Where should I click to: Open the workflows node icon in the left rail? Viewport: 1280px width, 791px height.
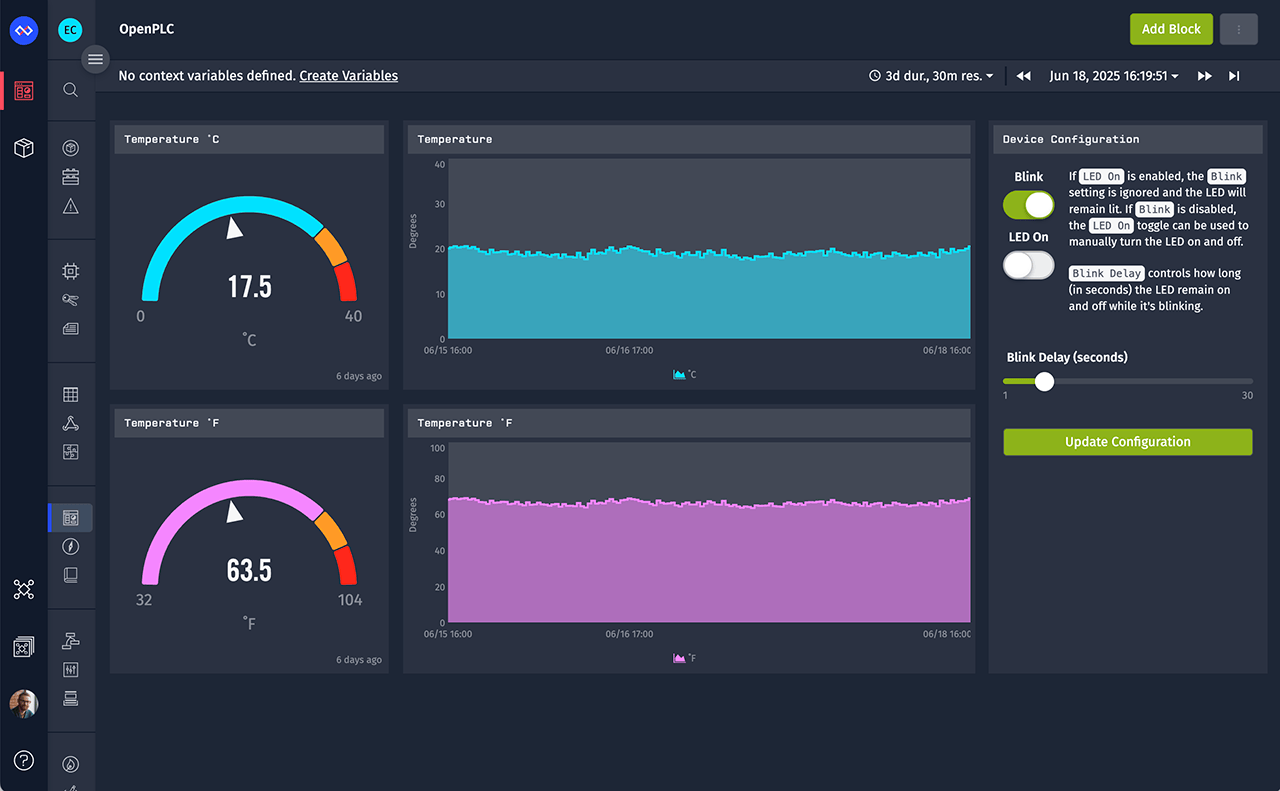23,589
